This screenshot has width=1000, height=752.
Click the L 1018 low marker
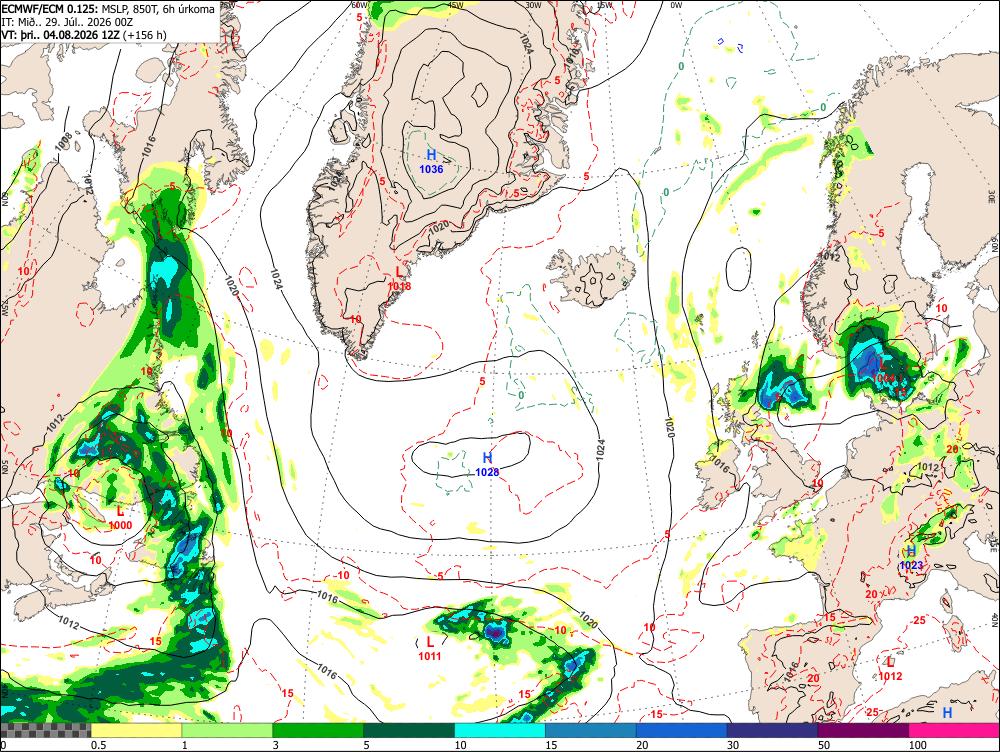[x=399, y=278]
